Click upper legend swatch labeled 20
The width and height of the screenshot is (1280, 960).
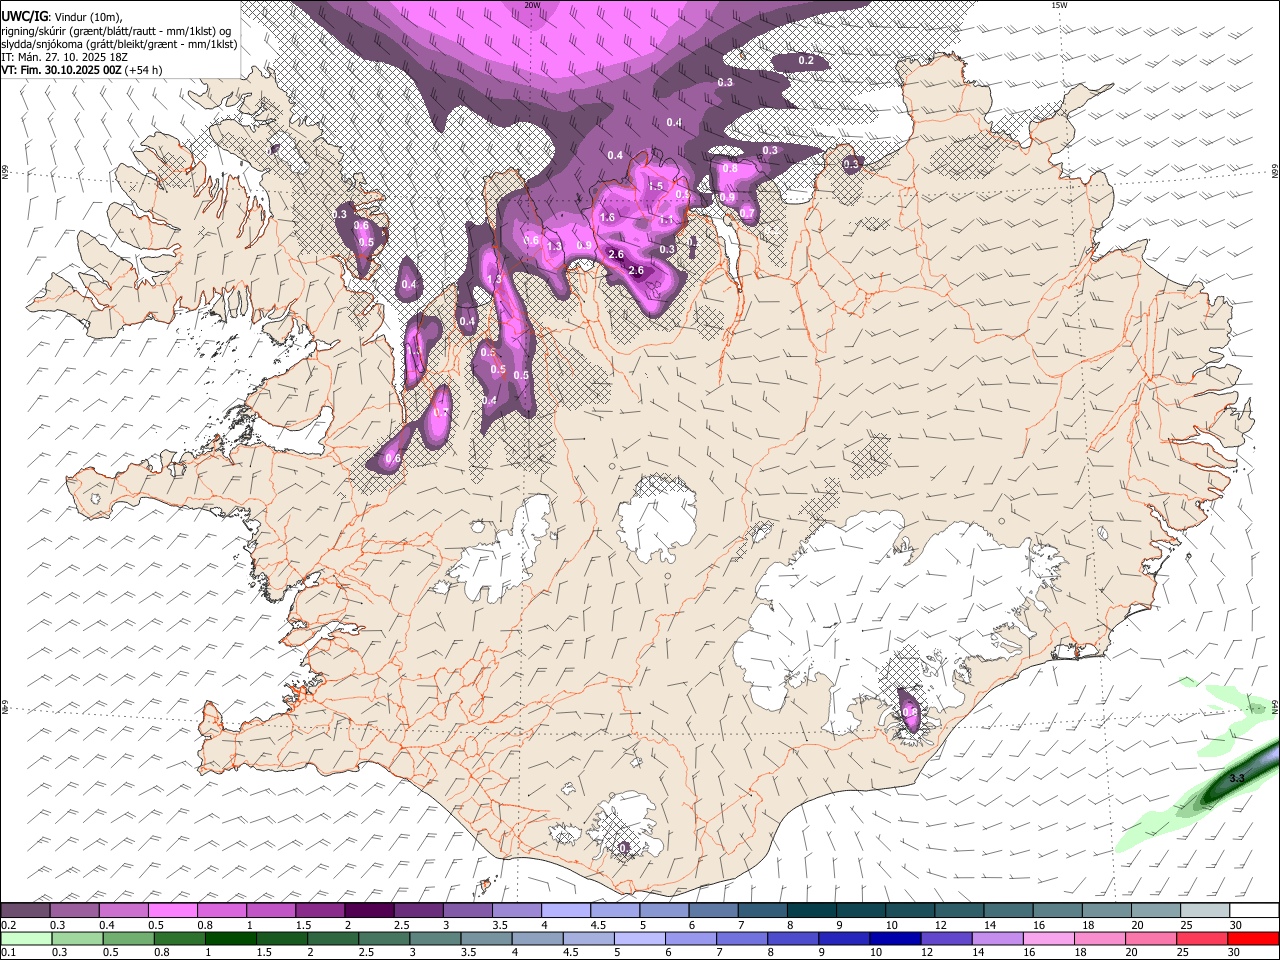click(x=1154, y=911)
